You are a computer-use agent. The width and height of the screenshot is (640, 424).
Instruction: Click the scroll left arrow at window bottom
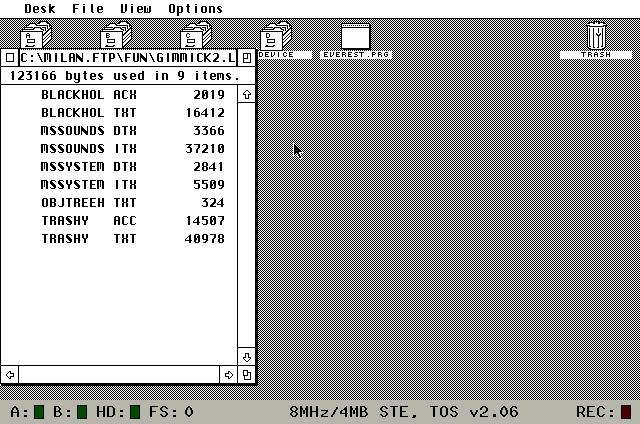coord(10,375)
